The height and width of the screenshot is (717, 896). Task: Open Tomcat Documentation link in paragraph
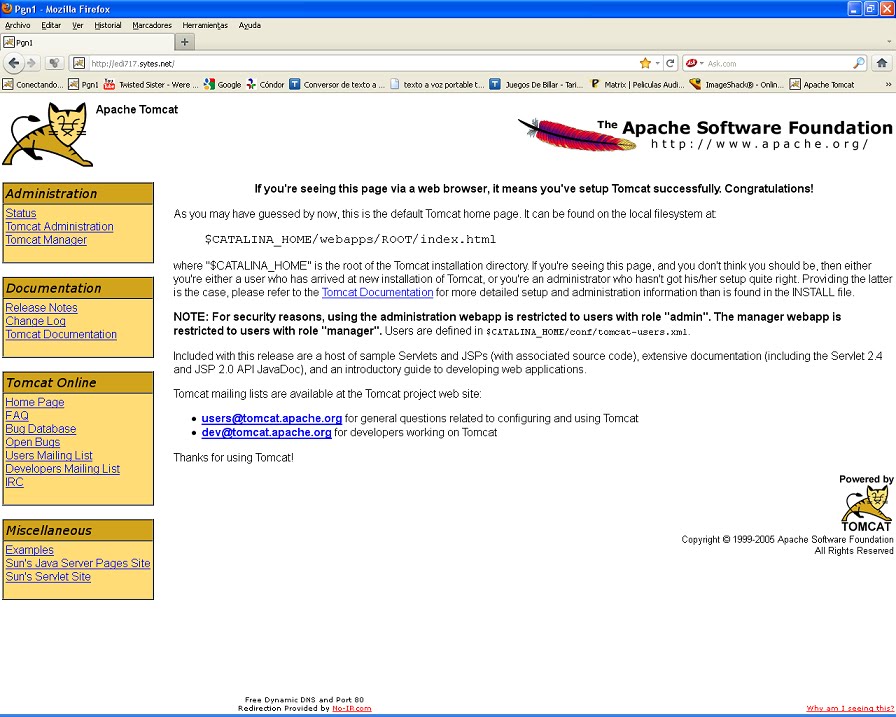pyautogui.click(x=377, y=292)
